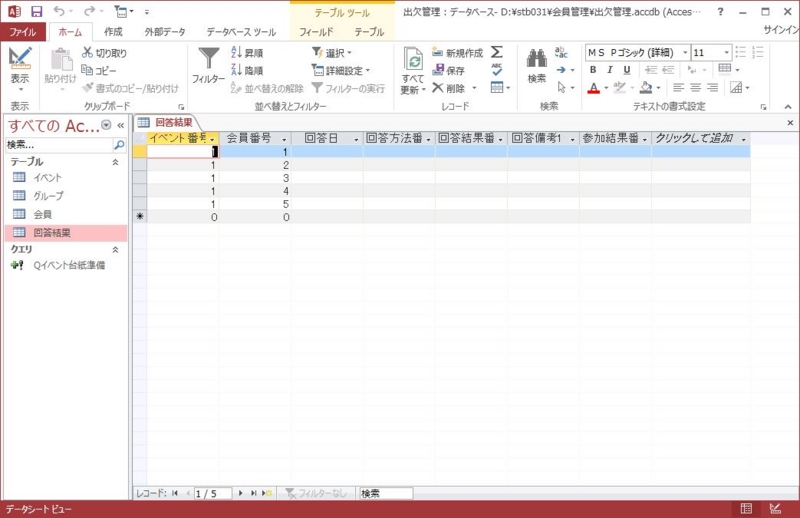The height and width of the screenshot is (518, 800).
Task: Click the コピー copy command
Action: 99,70
